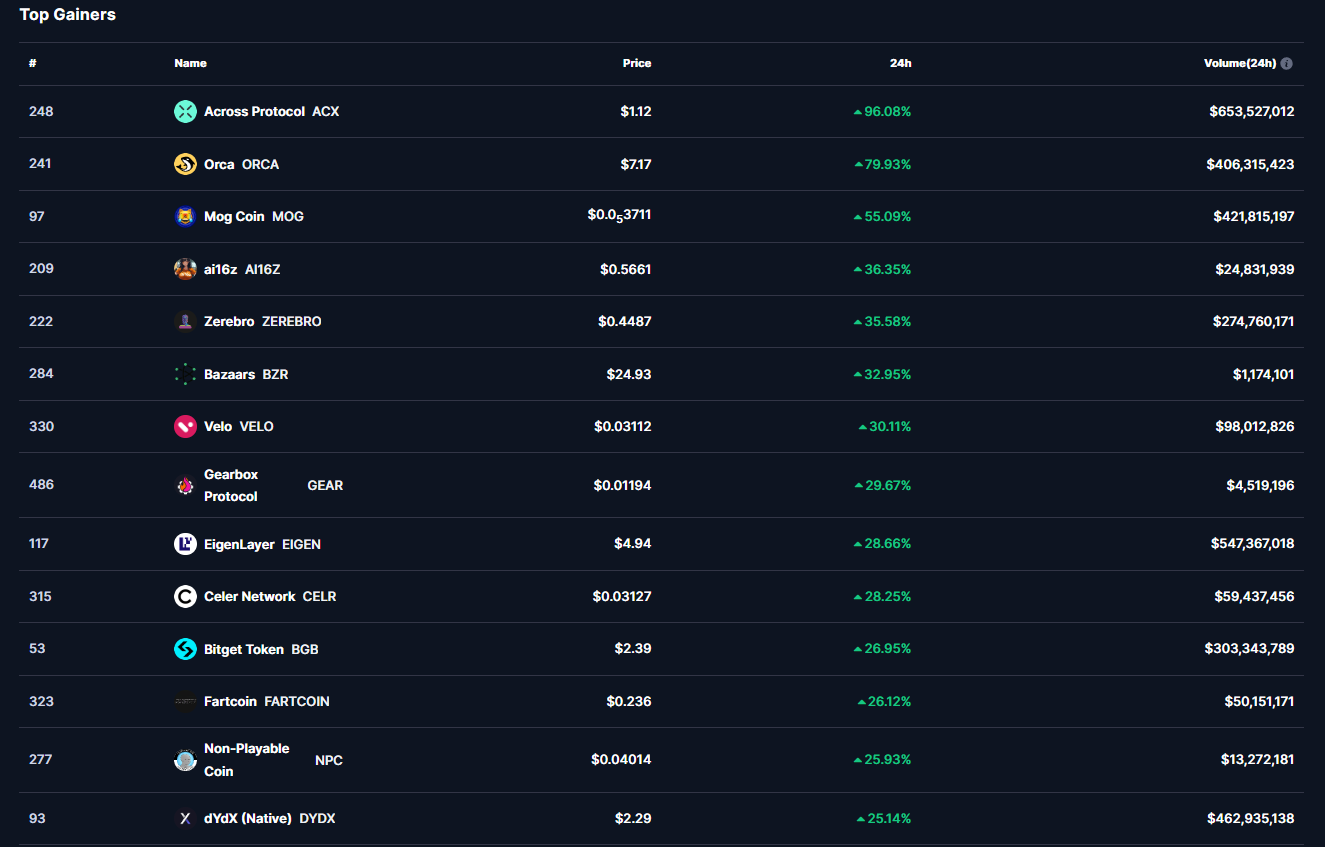Image resolution: width=1325 pixels, height=847 pixels.
Task: Click the dYdX (Native) logo icon
Action: pyautogui.click(x=185, y=819)
